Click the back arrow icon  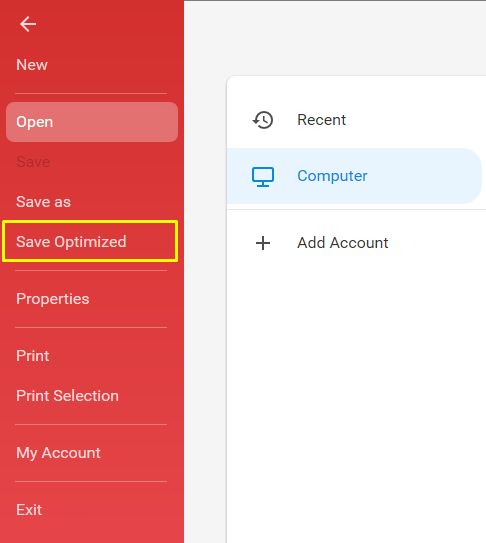pyautogui.click(x=28, y=24)
